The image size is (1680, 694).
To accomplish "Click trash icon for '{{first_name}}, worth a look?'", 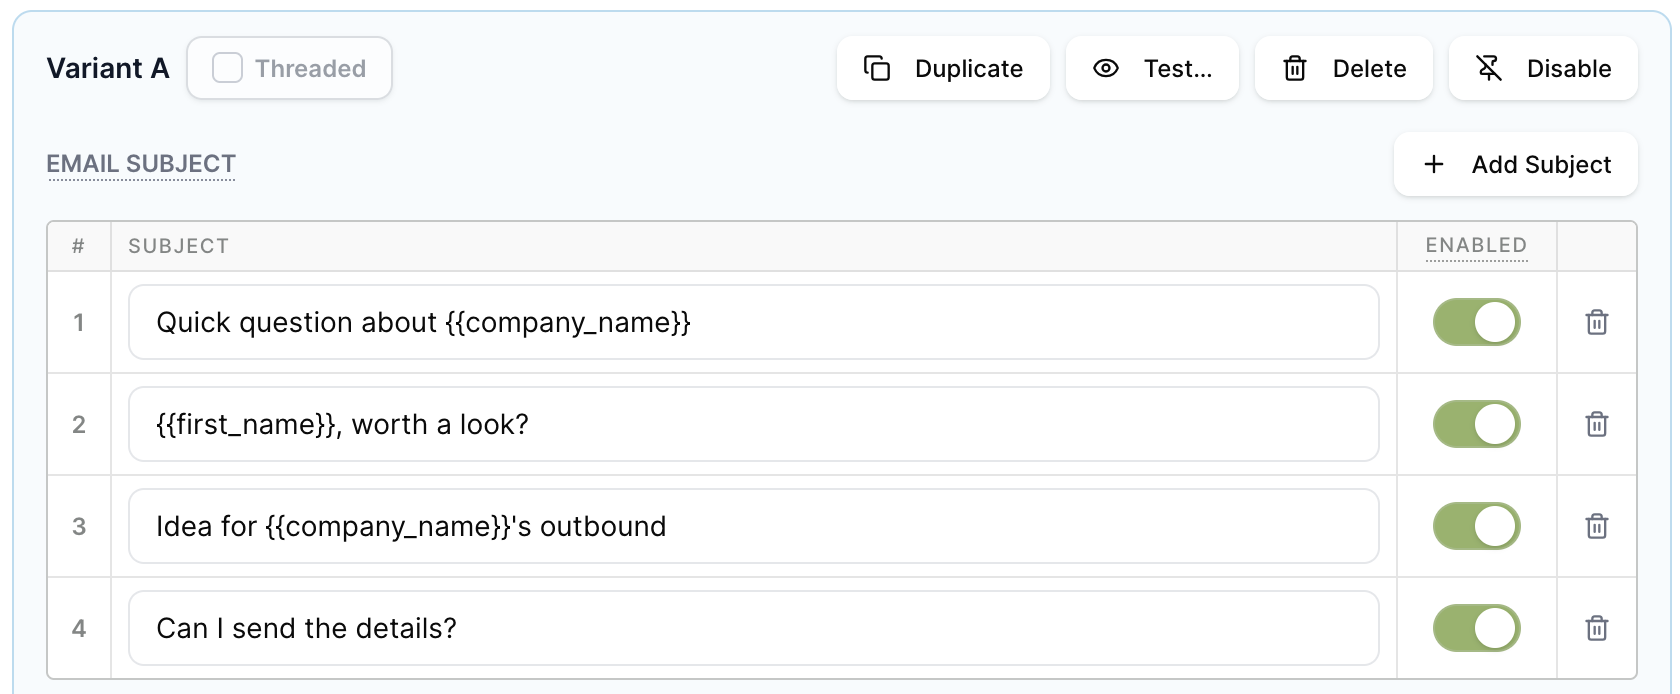I will tap(1597, 424).
